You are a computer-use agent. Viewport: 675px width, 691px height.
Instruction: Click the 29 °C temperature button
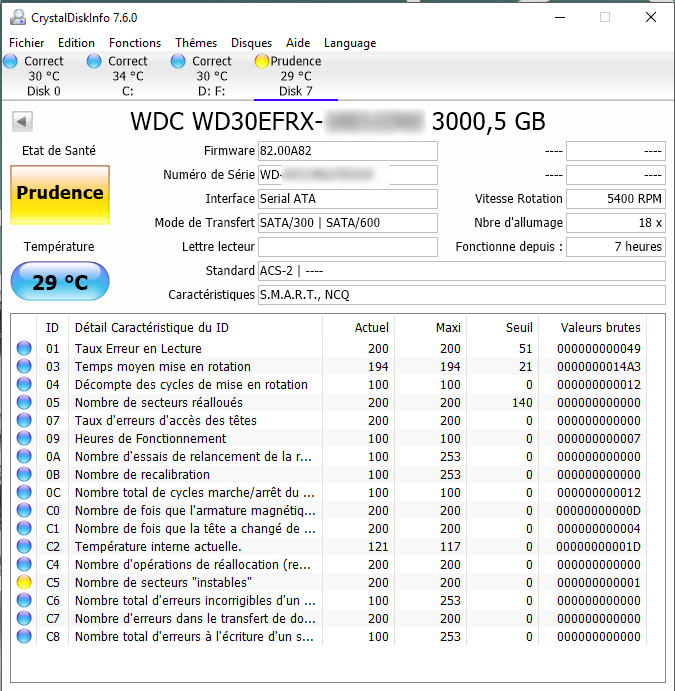60,281
